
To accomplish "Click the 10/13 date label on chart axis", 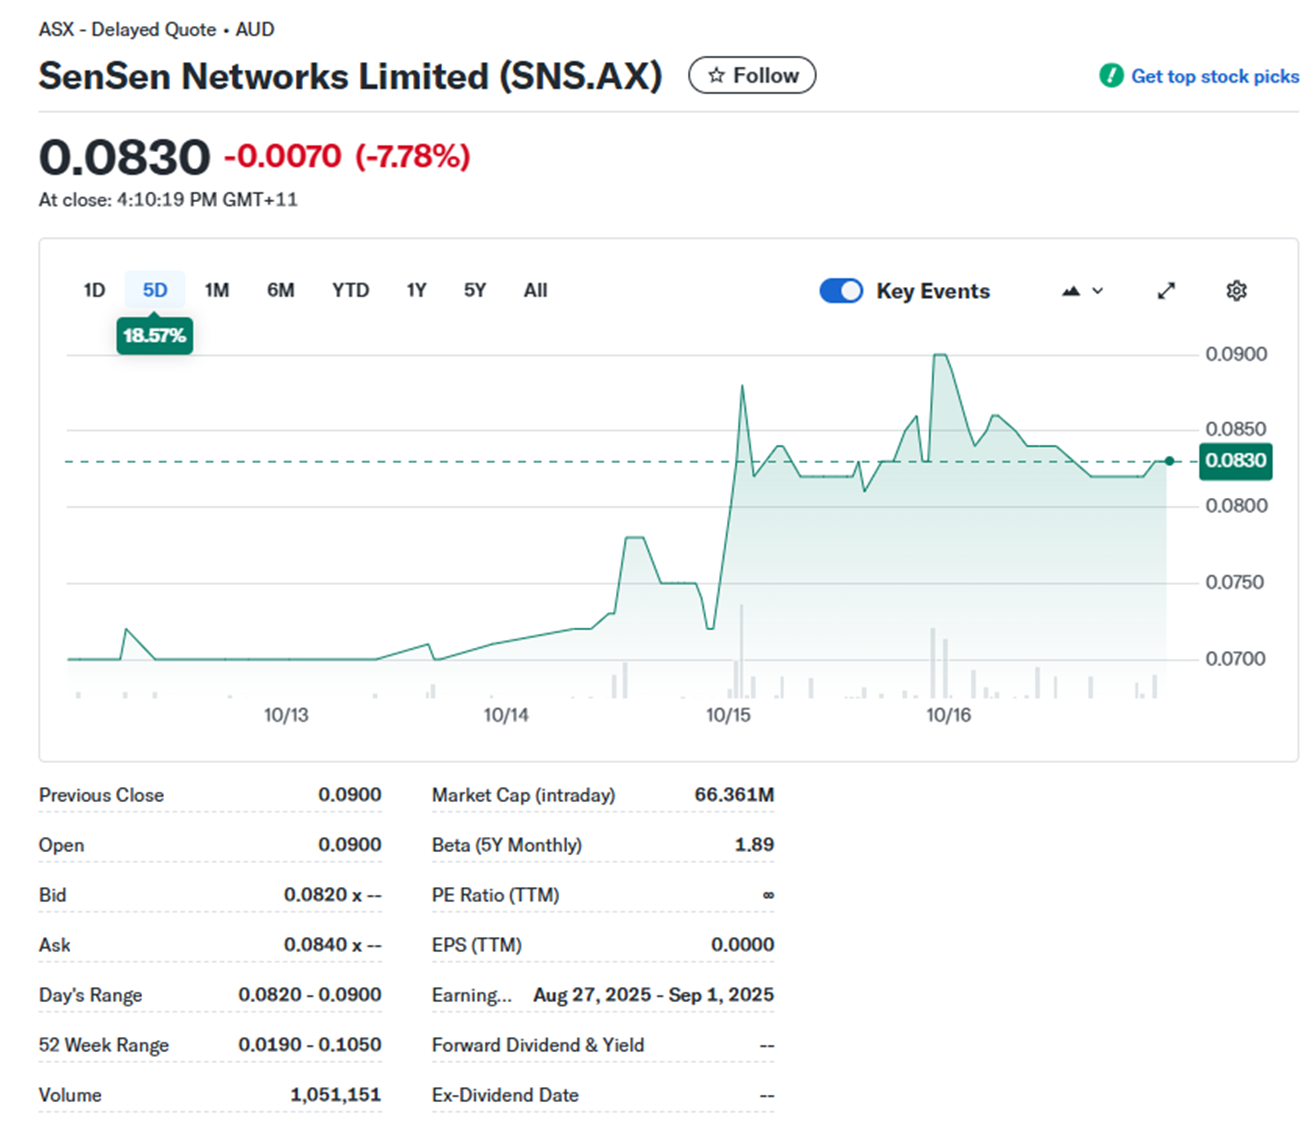I will tap(286, 715).
